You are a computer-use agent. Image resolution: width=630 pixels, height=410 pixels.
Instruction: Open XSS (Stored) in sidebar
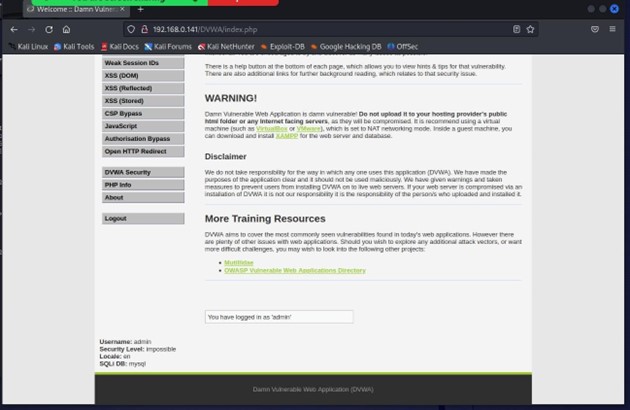(x=143, y=101)
